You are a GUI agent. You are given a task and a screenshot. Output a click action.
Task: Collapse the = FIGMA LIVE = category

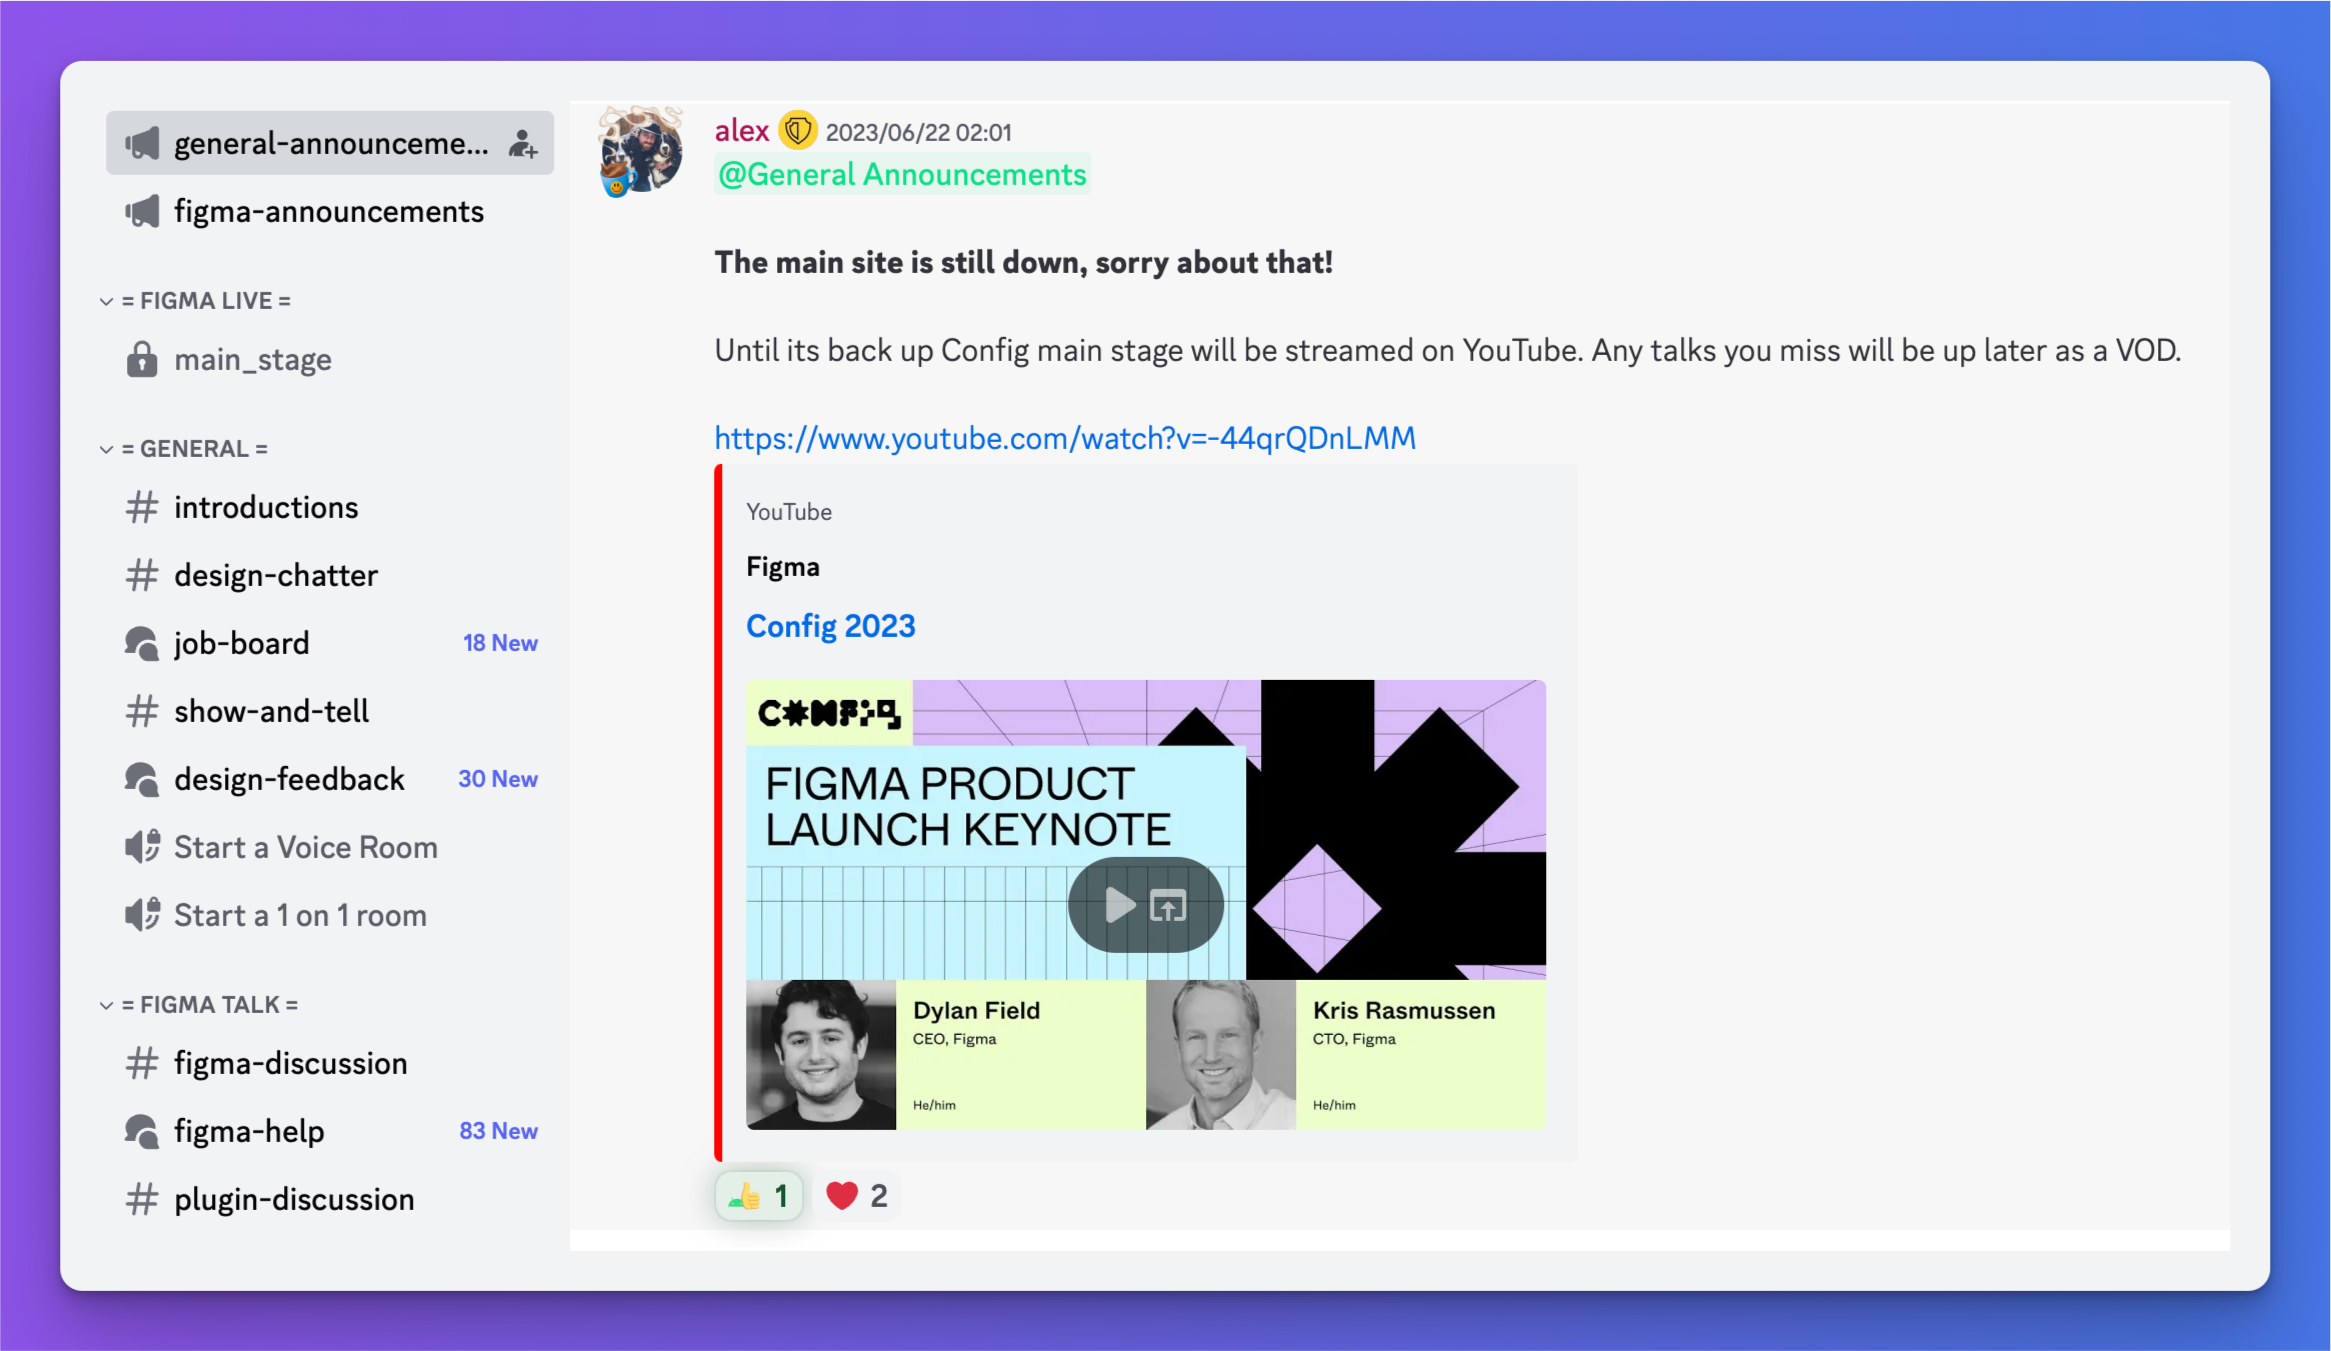tap(195, 301)
